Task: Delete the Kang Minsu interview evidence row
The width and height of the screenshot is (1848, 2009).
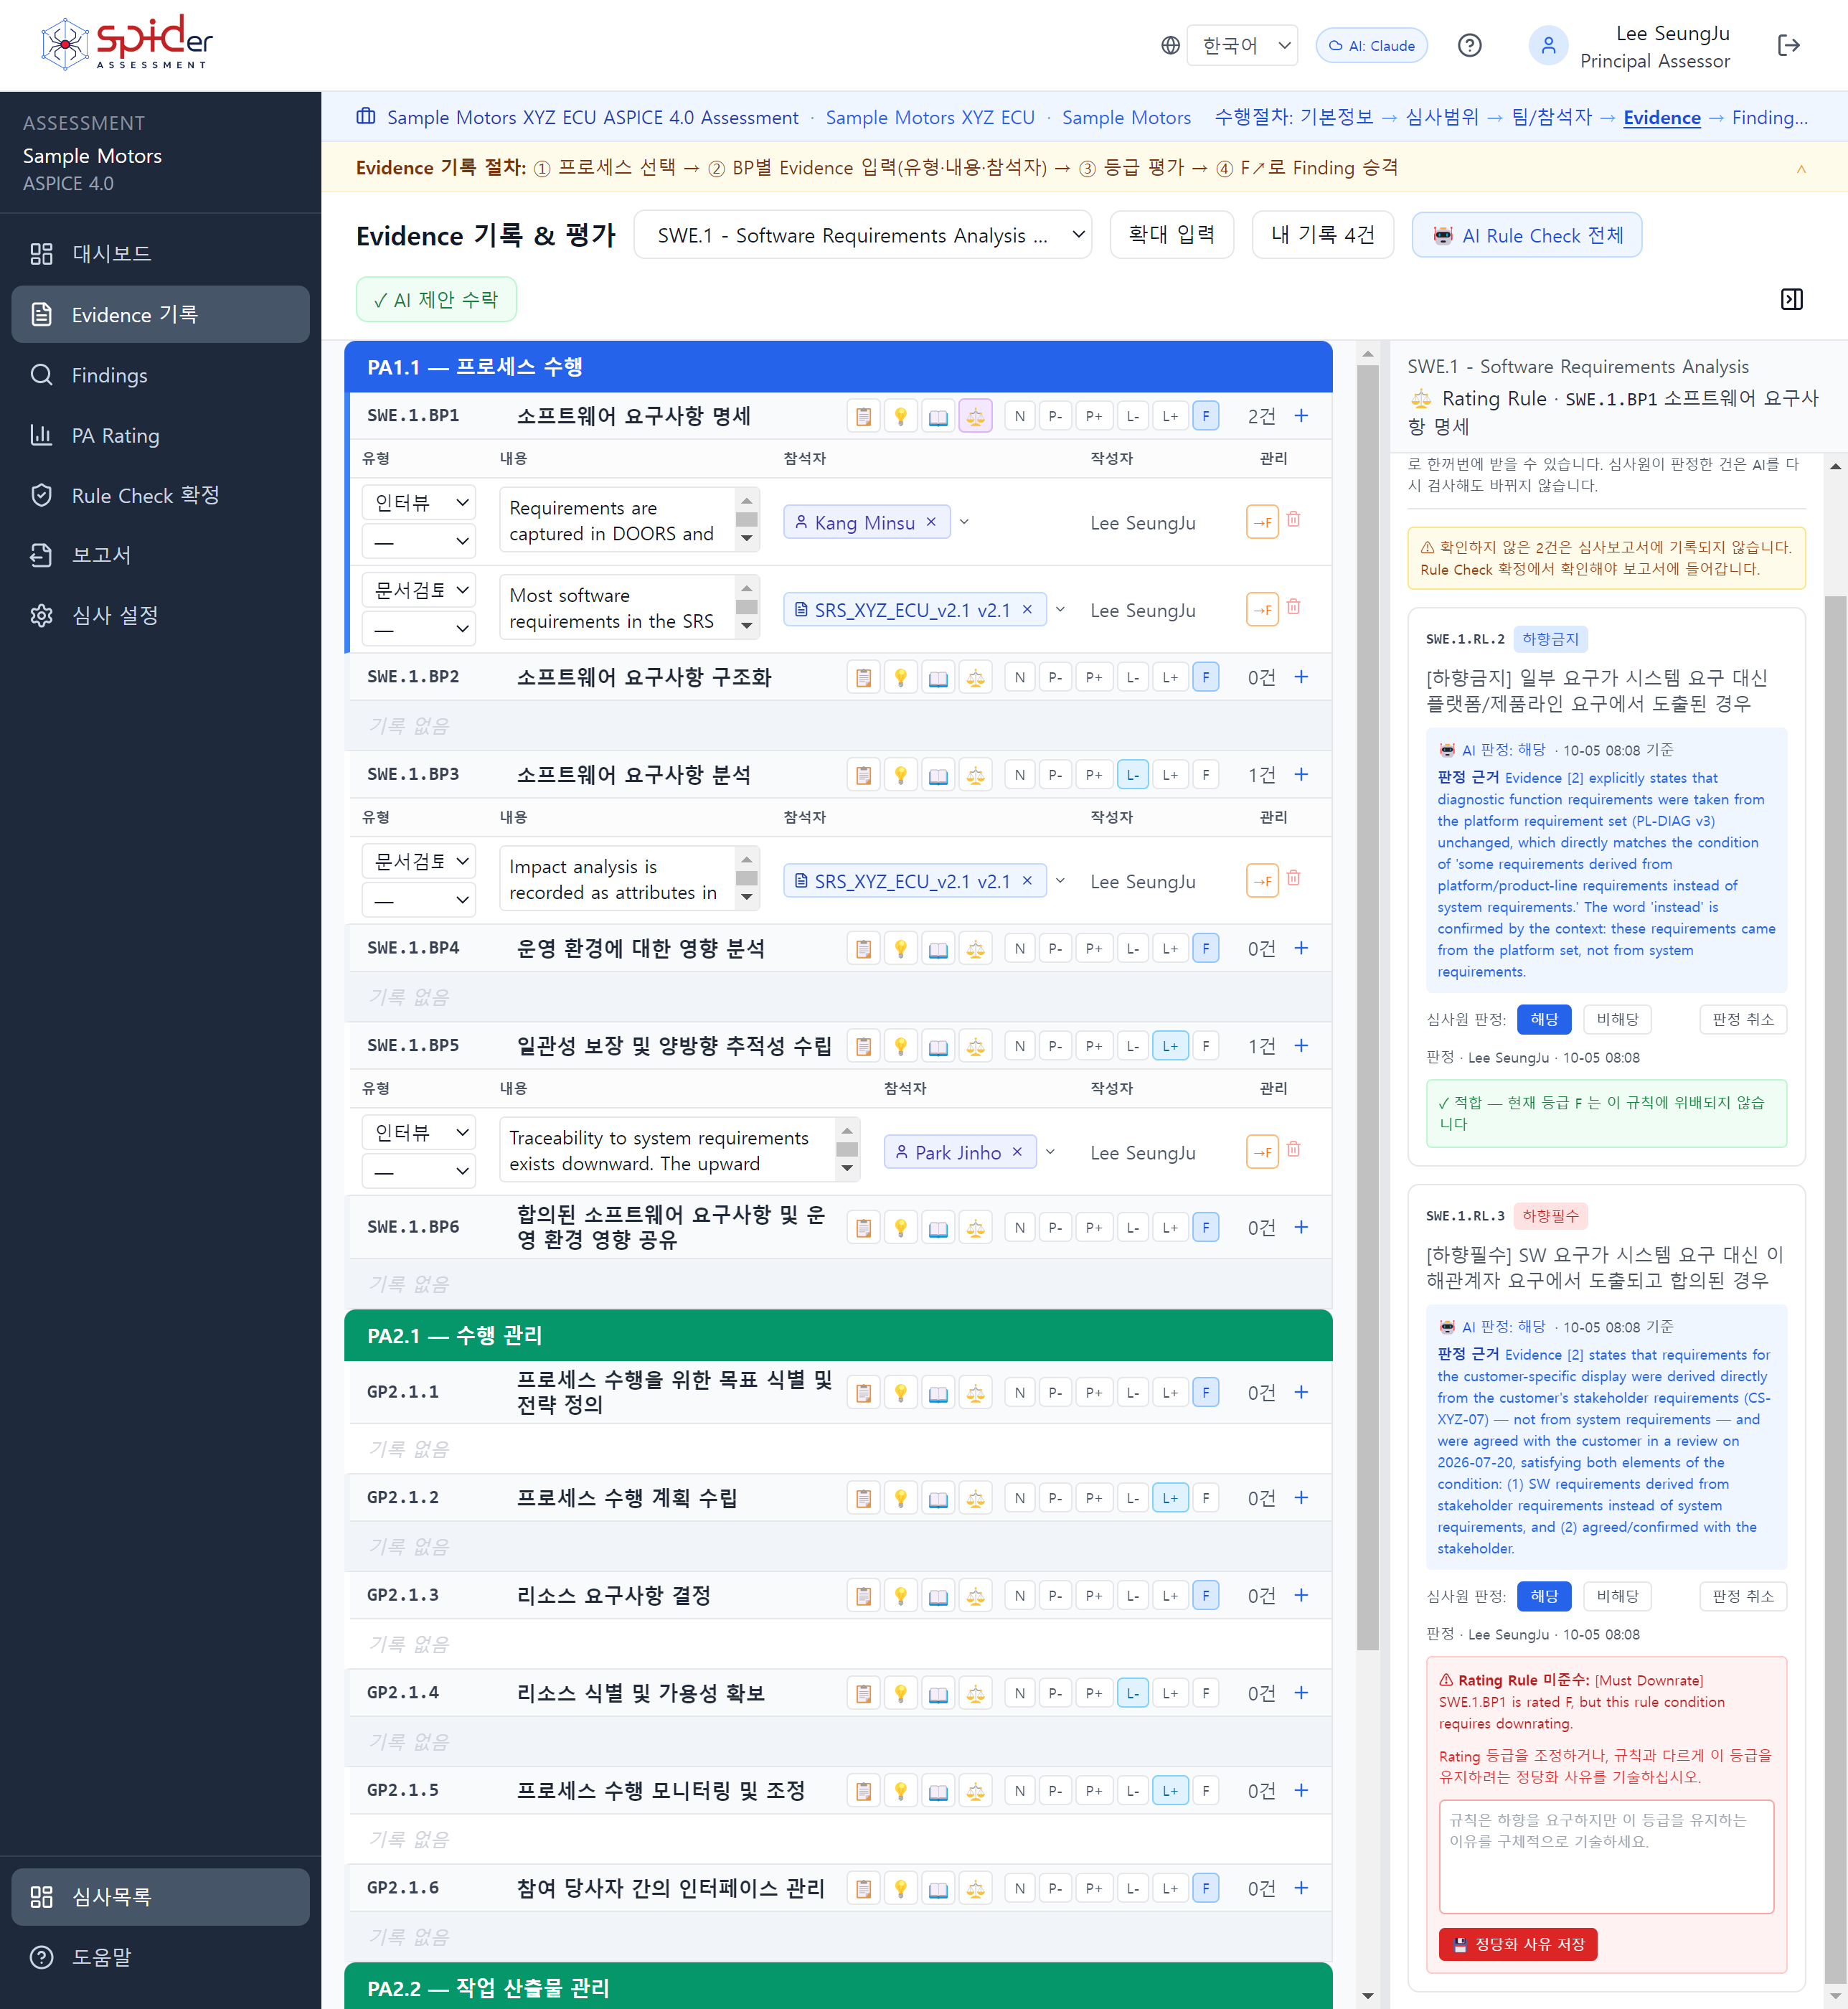Action: [x=1293, y=519]
